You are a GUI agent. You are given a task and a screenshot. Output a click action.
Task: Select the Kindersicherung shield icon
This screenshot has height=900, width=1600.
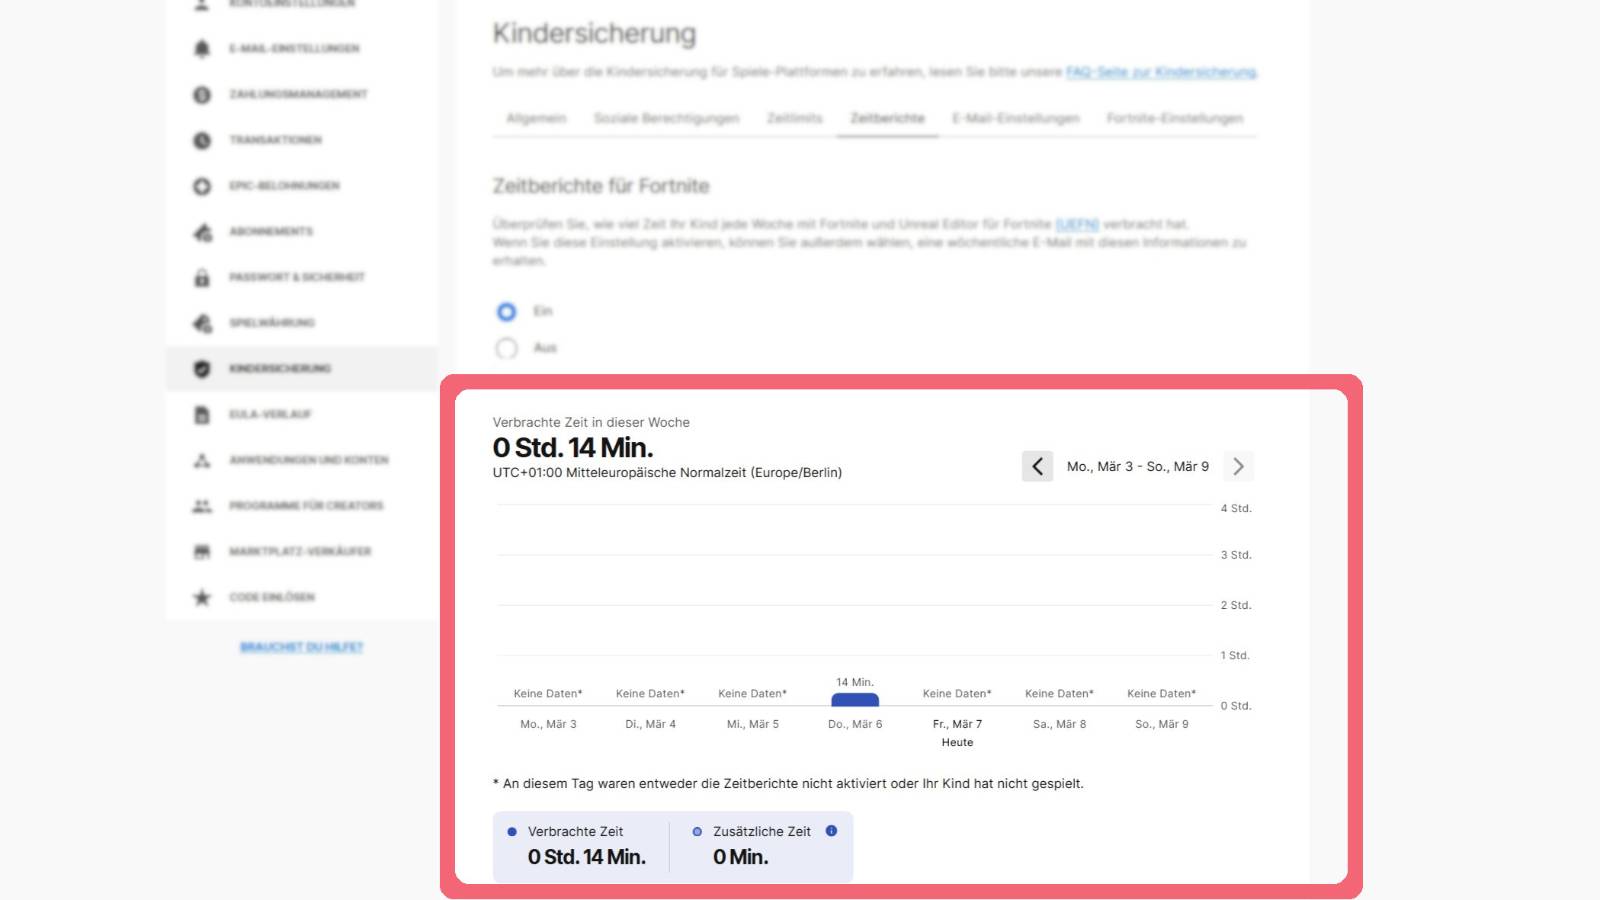(202, 369)
